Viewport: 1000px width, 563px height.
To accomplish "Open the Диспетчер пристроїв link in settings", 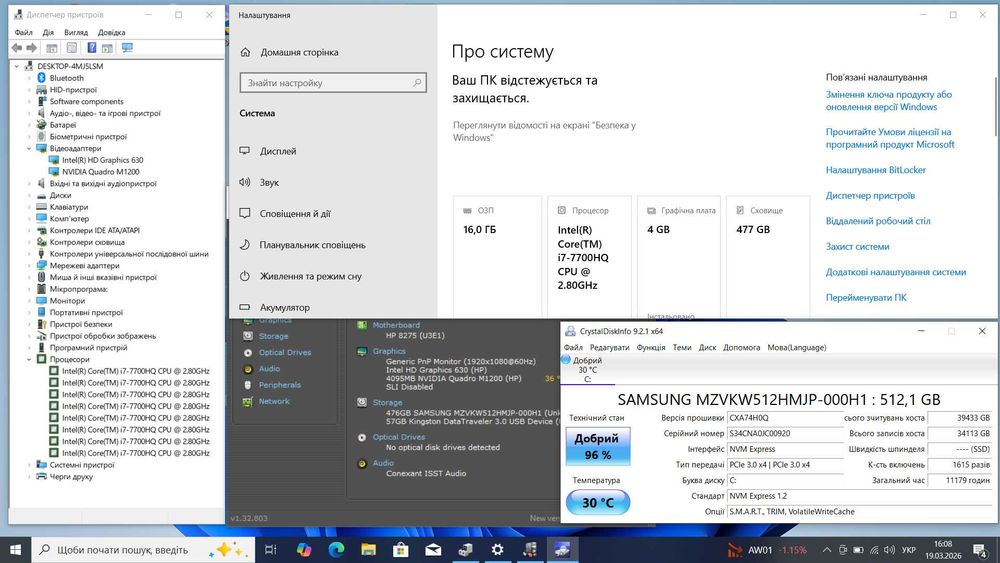I will (x=870, y=196).
